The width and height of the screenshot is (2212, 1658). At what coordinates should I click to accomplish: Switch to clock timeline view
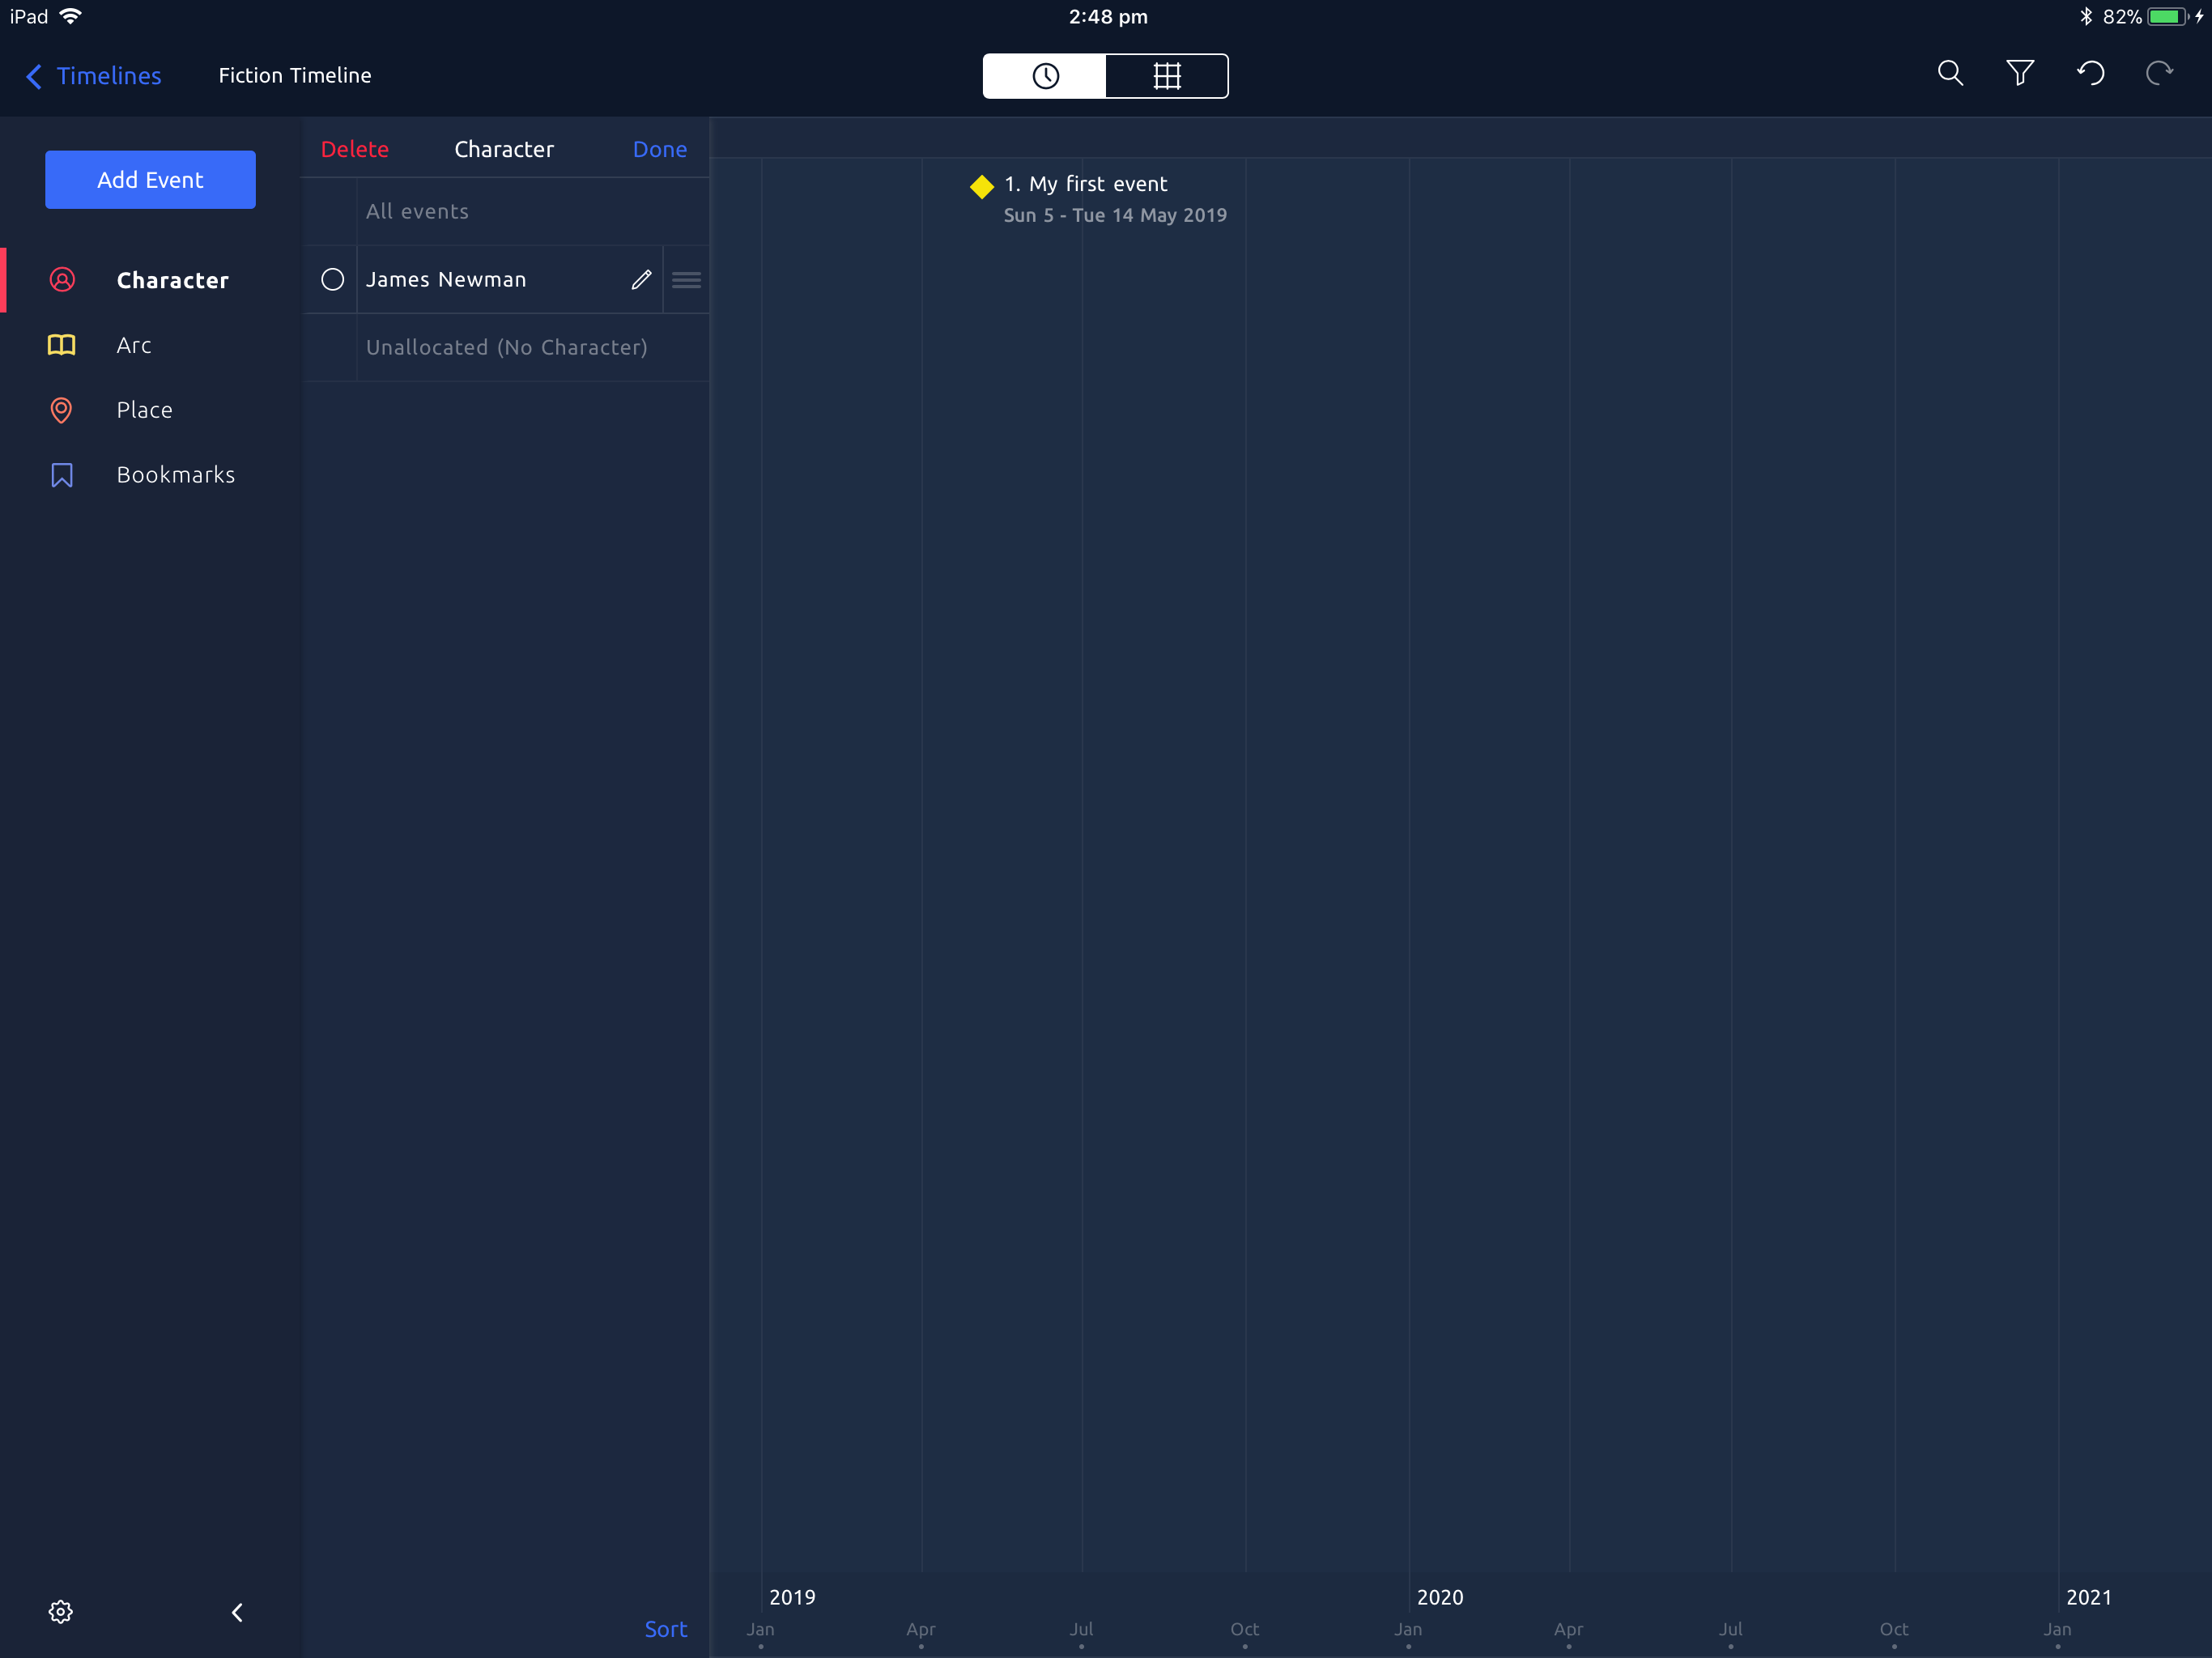pos(1045,76)
